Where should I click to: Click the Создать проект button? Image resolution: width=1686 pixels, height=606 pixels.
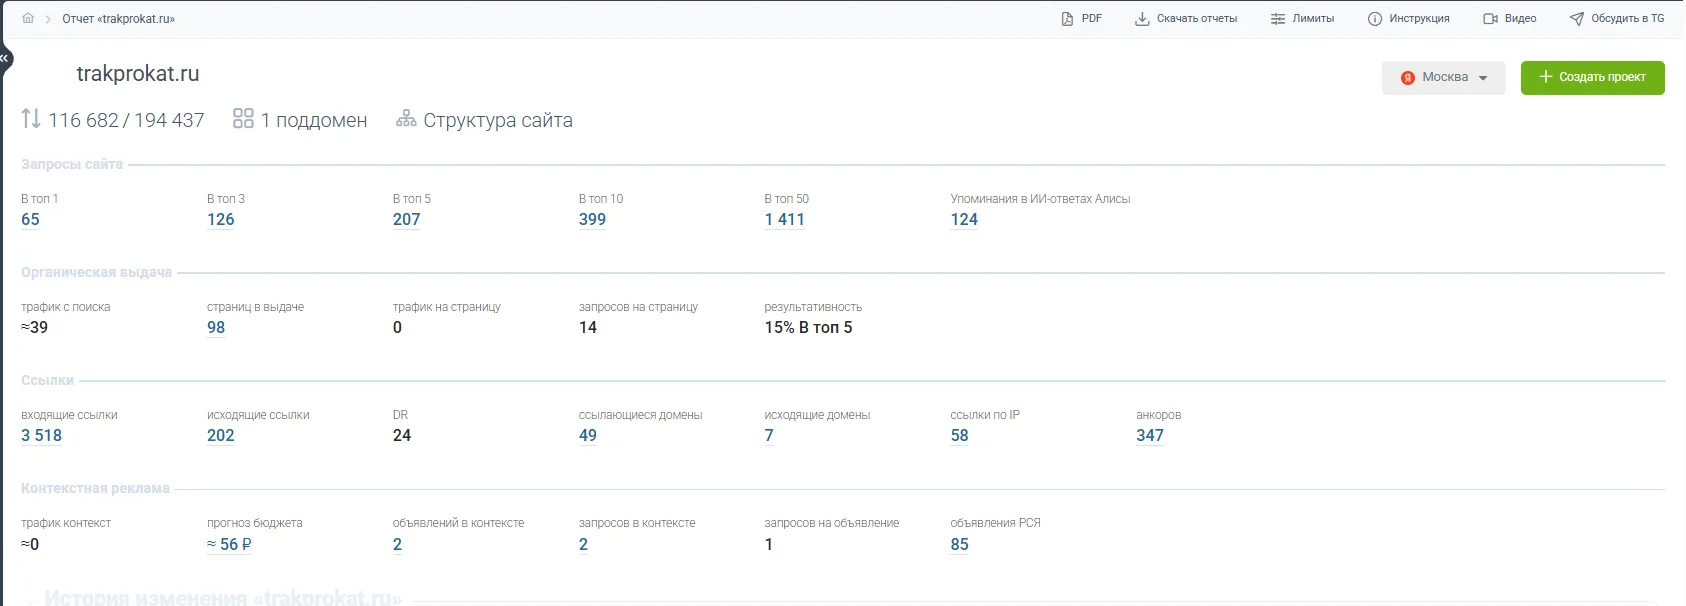point(1592,77)
